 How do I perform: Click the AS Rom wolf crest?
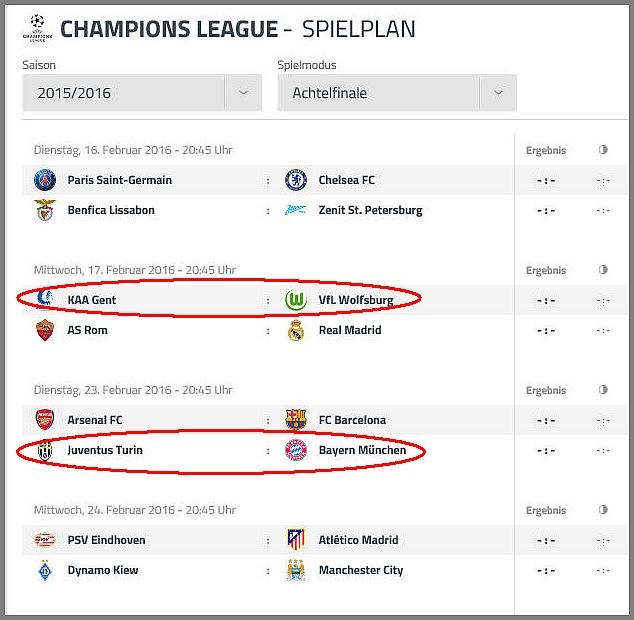pyautogui.click(x=45, y=330)
